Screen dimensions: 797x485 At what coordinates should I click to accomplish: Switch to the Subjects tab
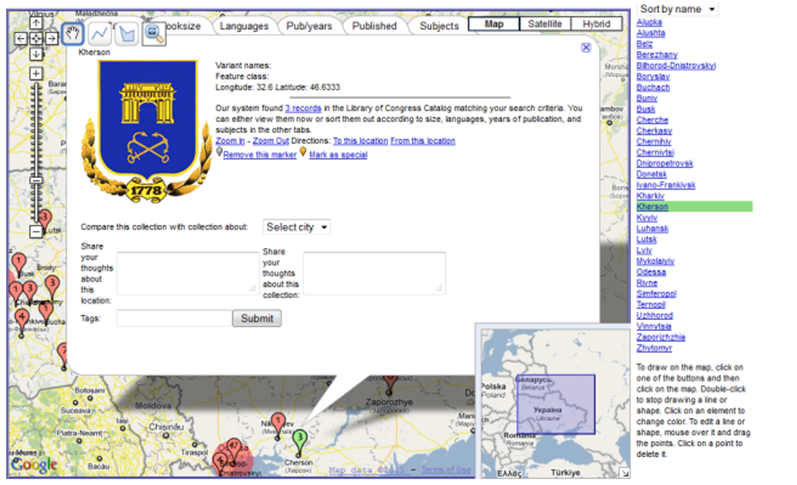[439, 26]
